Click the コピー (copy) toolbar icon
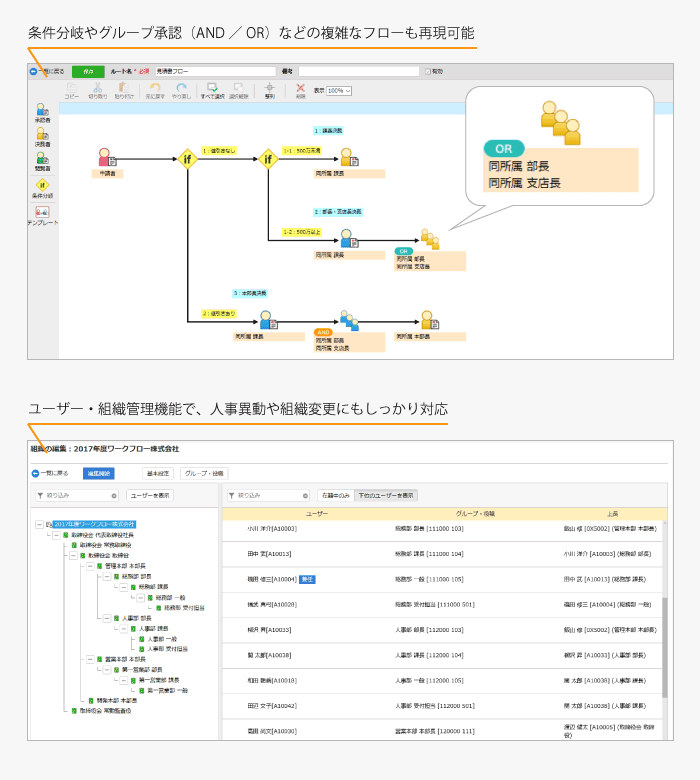 72,88
